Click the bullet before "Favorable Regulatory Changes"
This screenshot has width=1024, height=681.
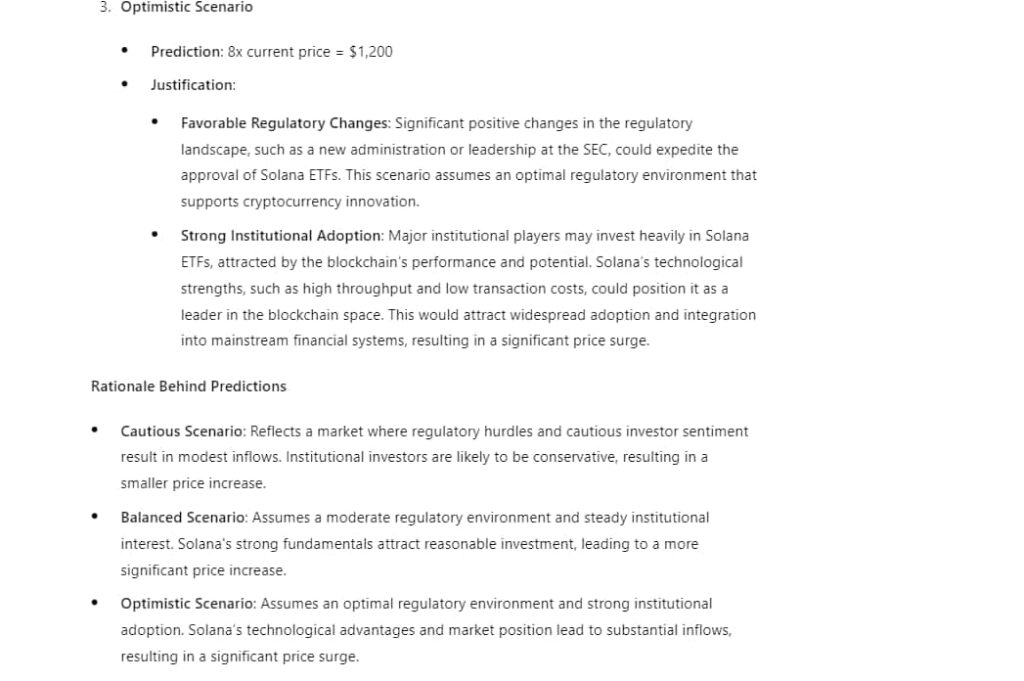pos(154,123)
